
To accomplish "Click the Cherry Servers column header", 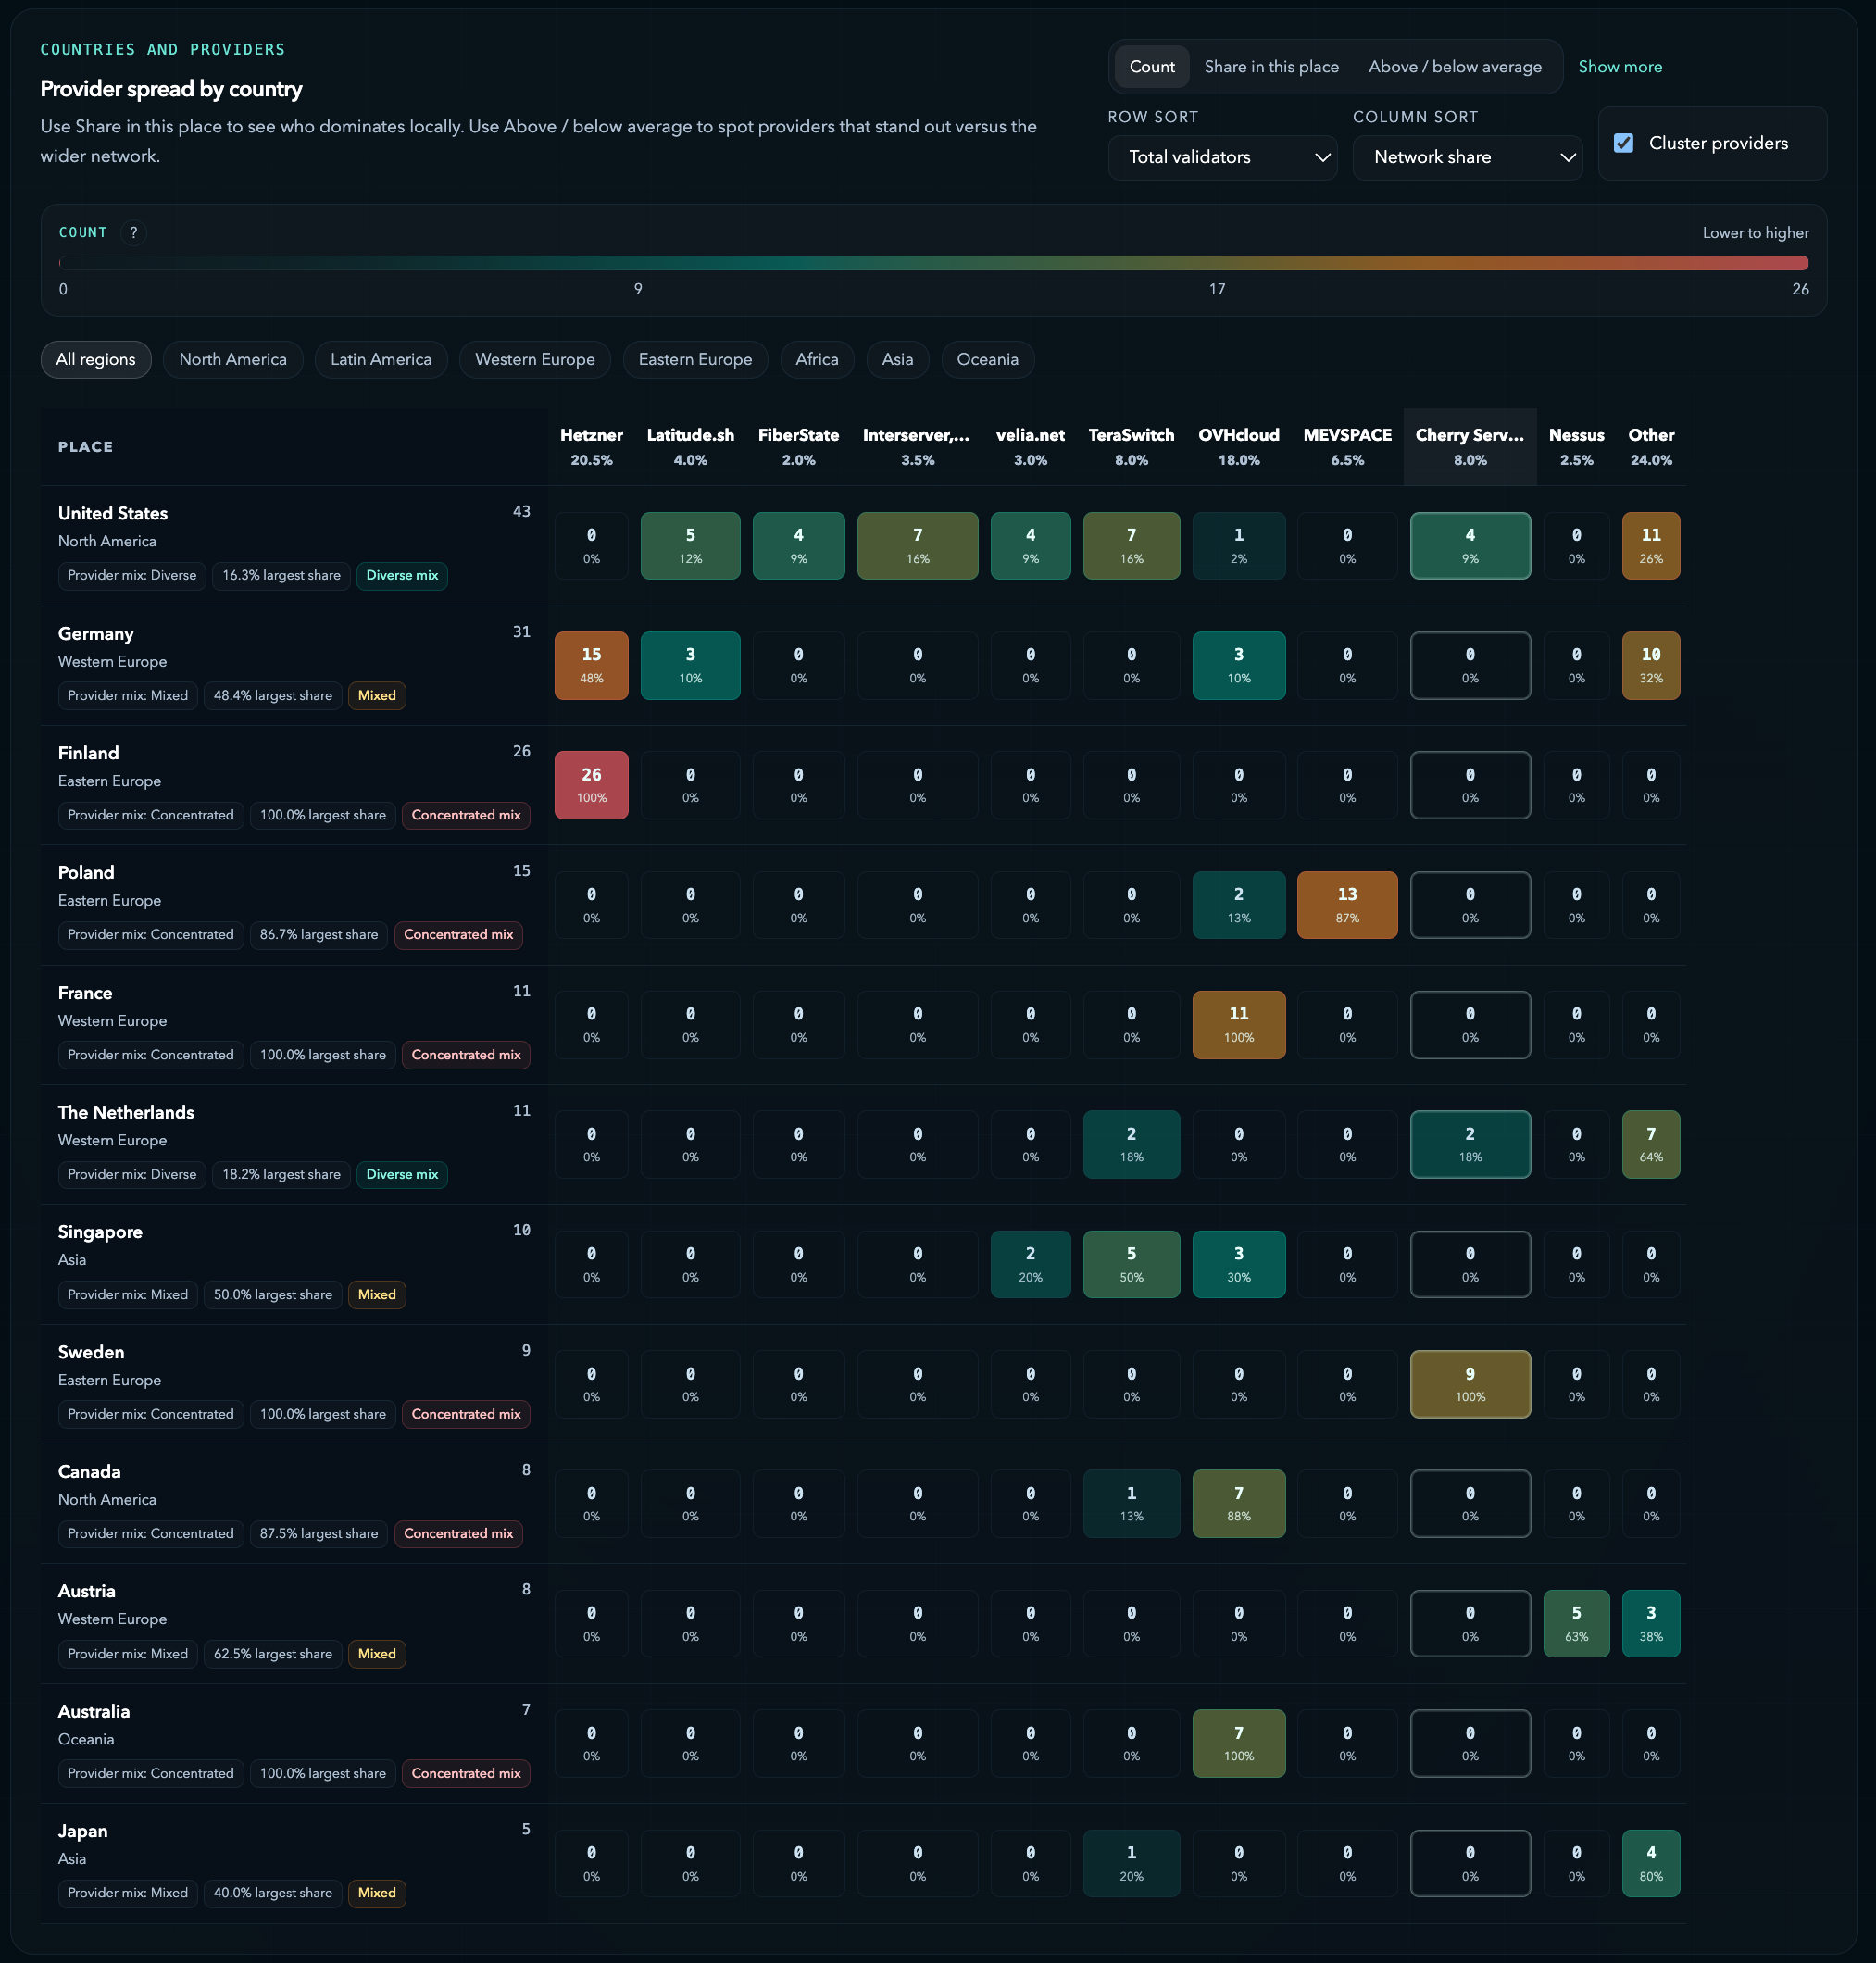I will tap(1469, 446).
